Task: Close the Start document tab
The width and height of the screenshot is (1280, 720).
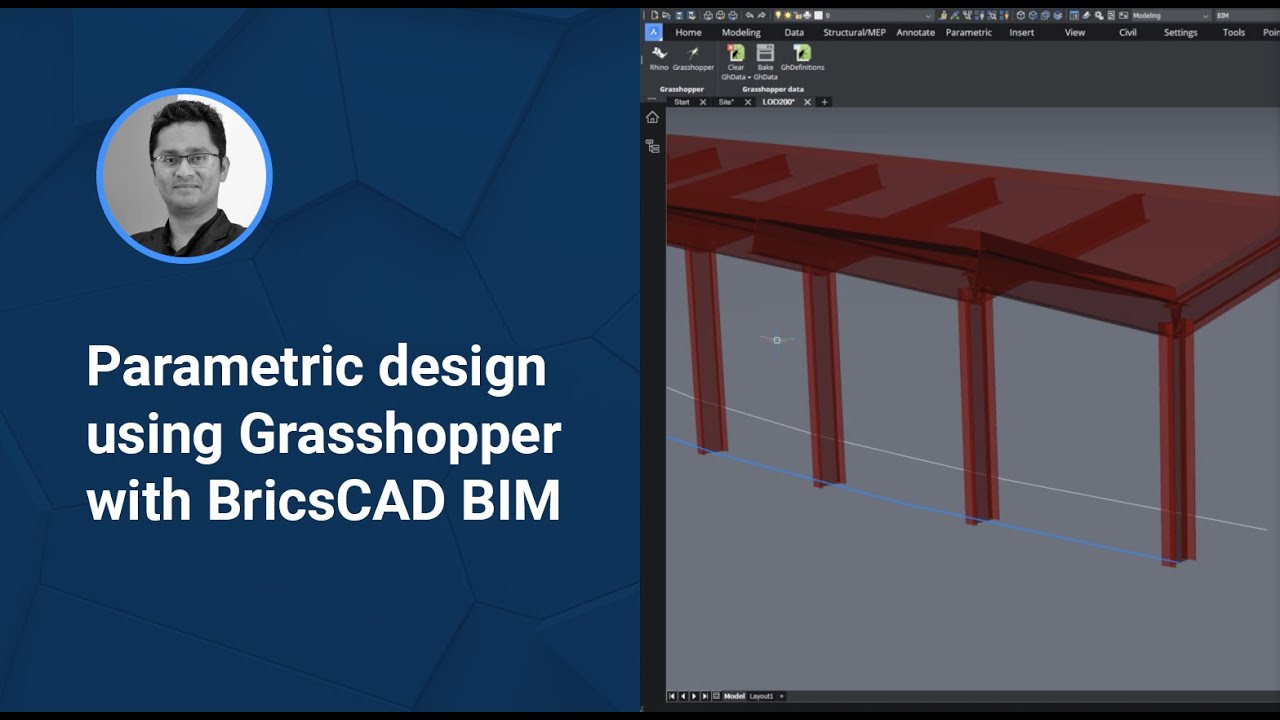Action: (703, 102)
